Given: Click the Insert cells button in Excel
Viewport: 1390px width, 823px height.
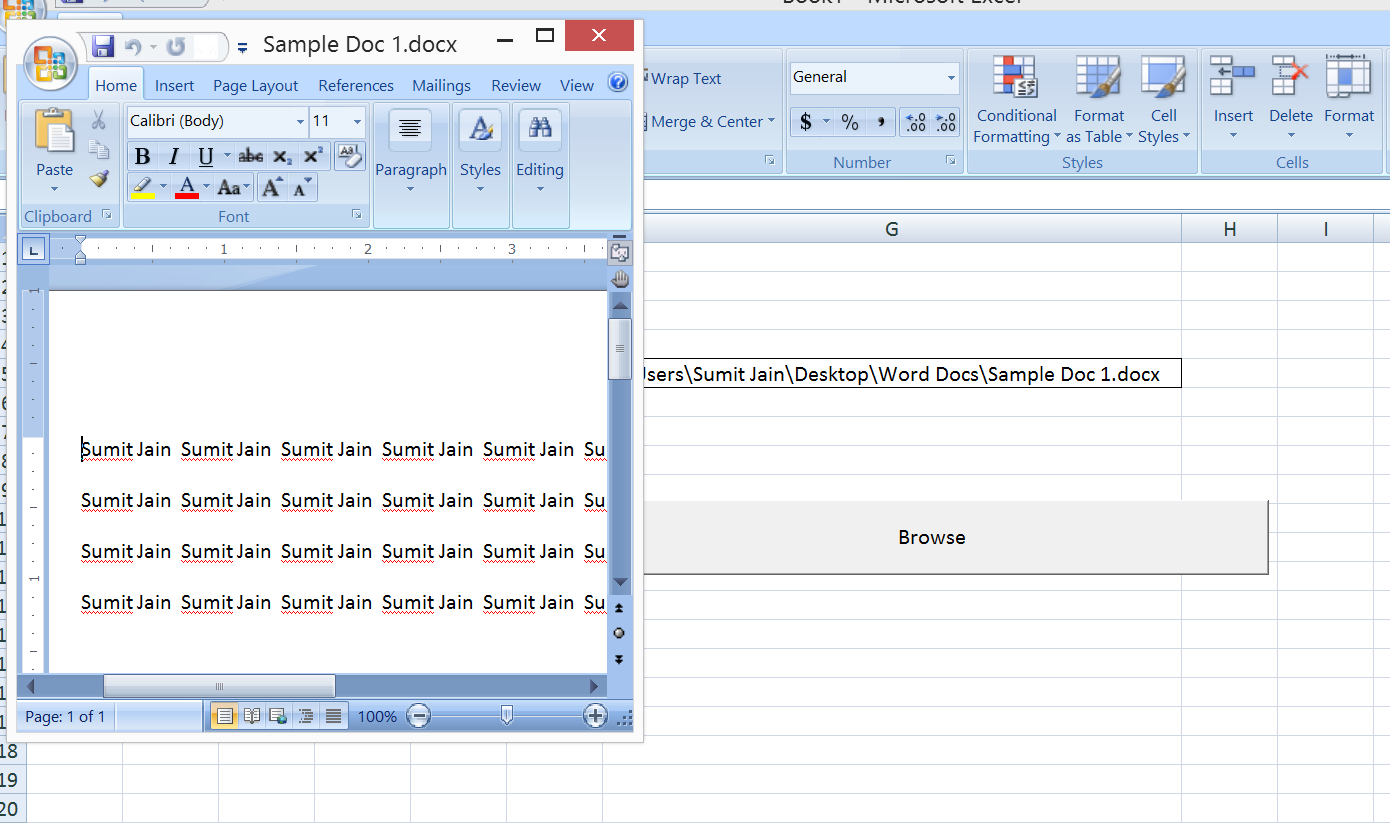Looking at the screenshot, I should [1233, 100].
